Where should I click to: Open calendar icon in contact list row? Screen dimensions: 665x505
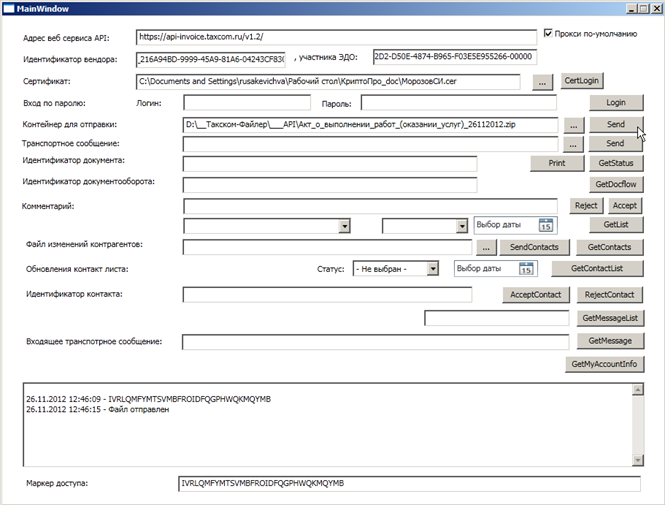[x=525, y=268]
